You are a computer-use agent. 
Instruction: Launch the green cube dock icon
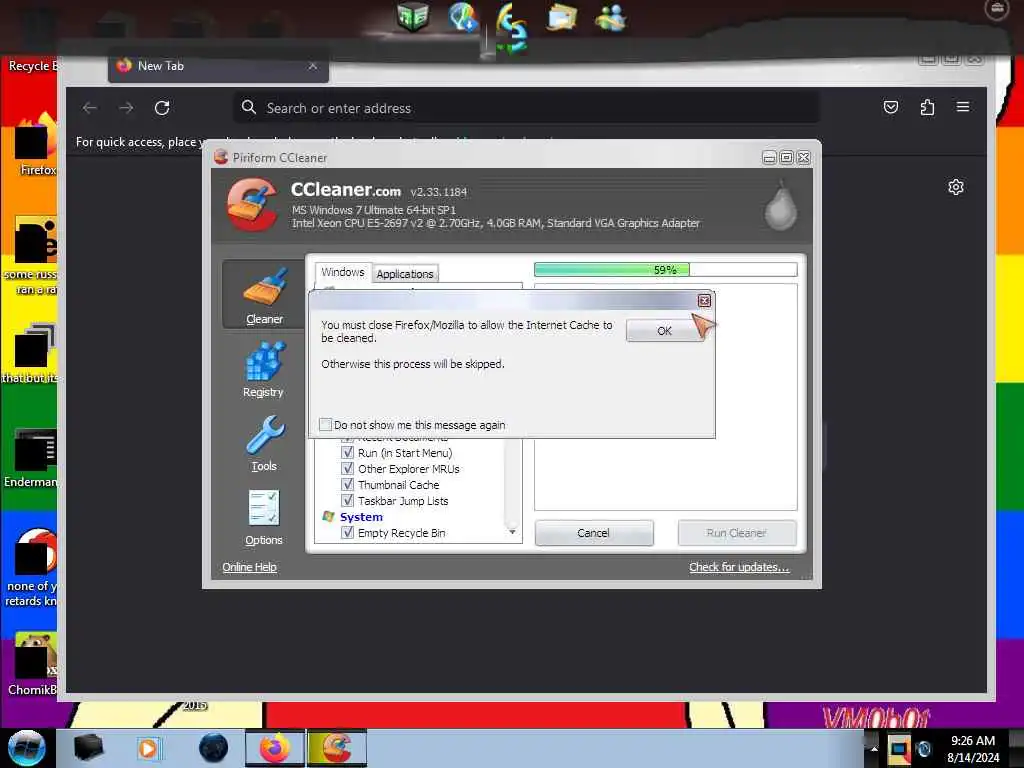coord(413,16)
